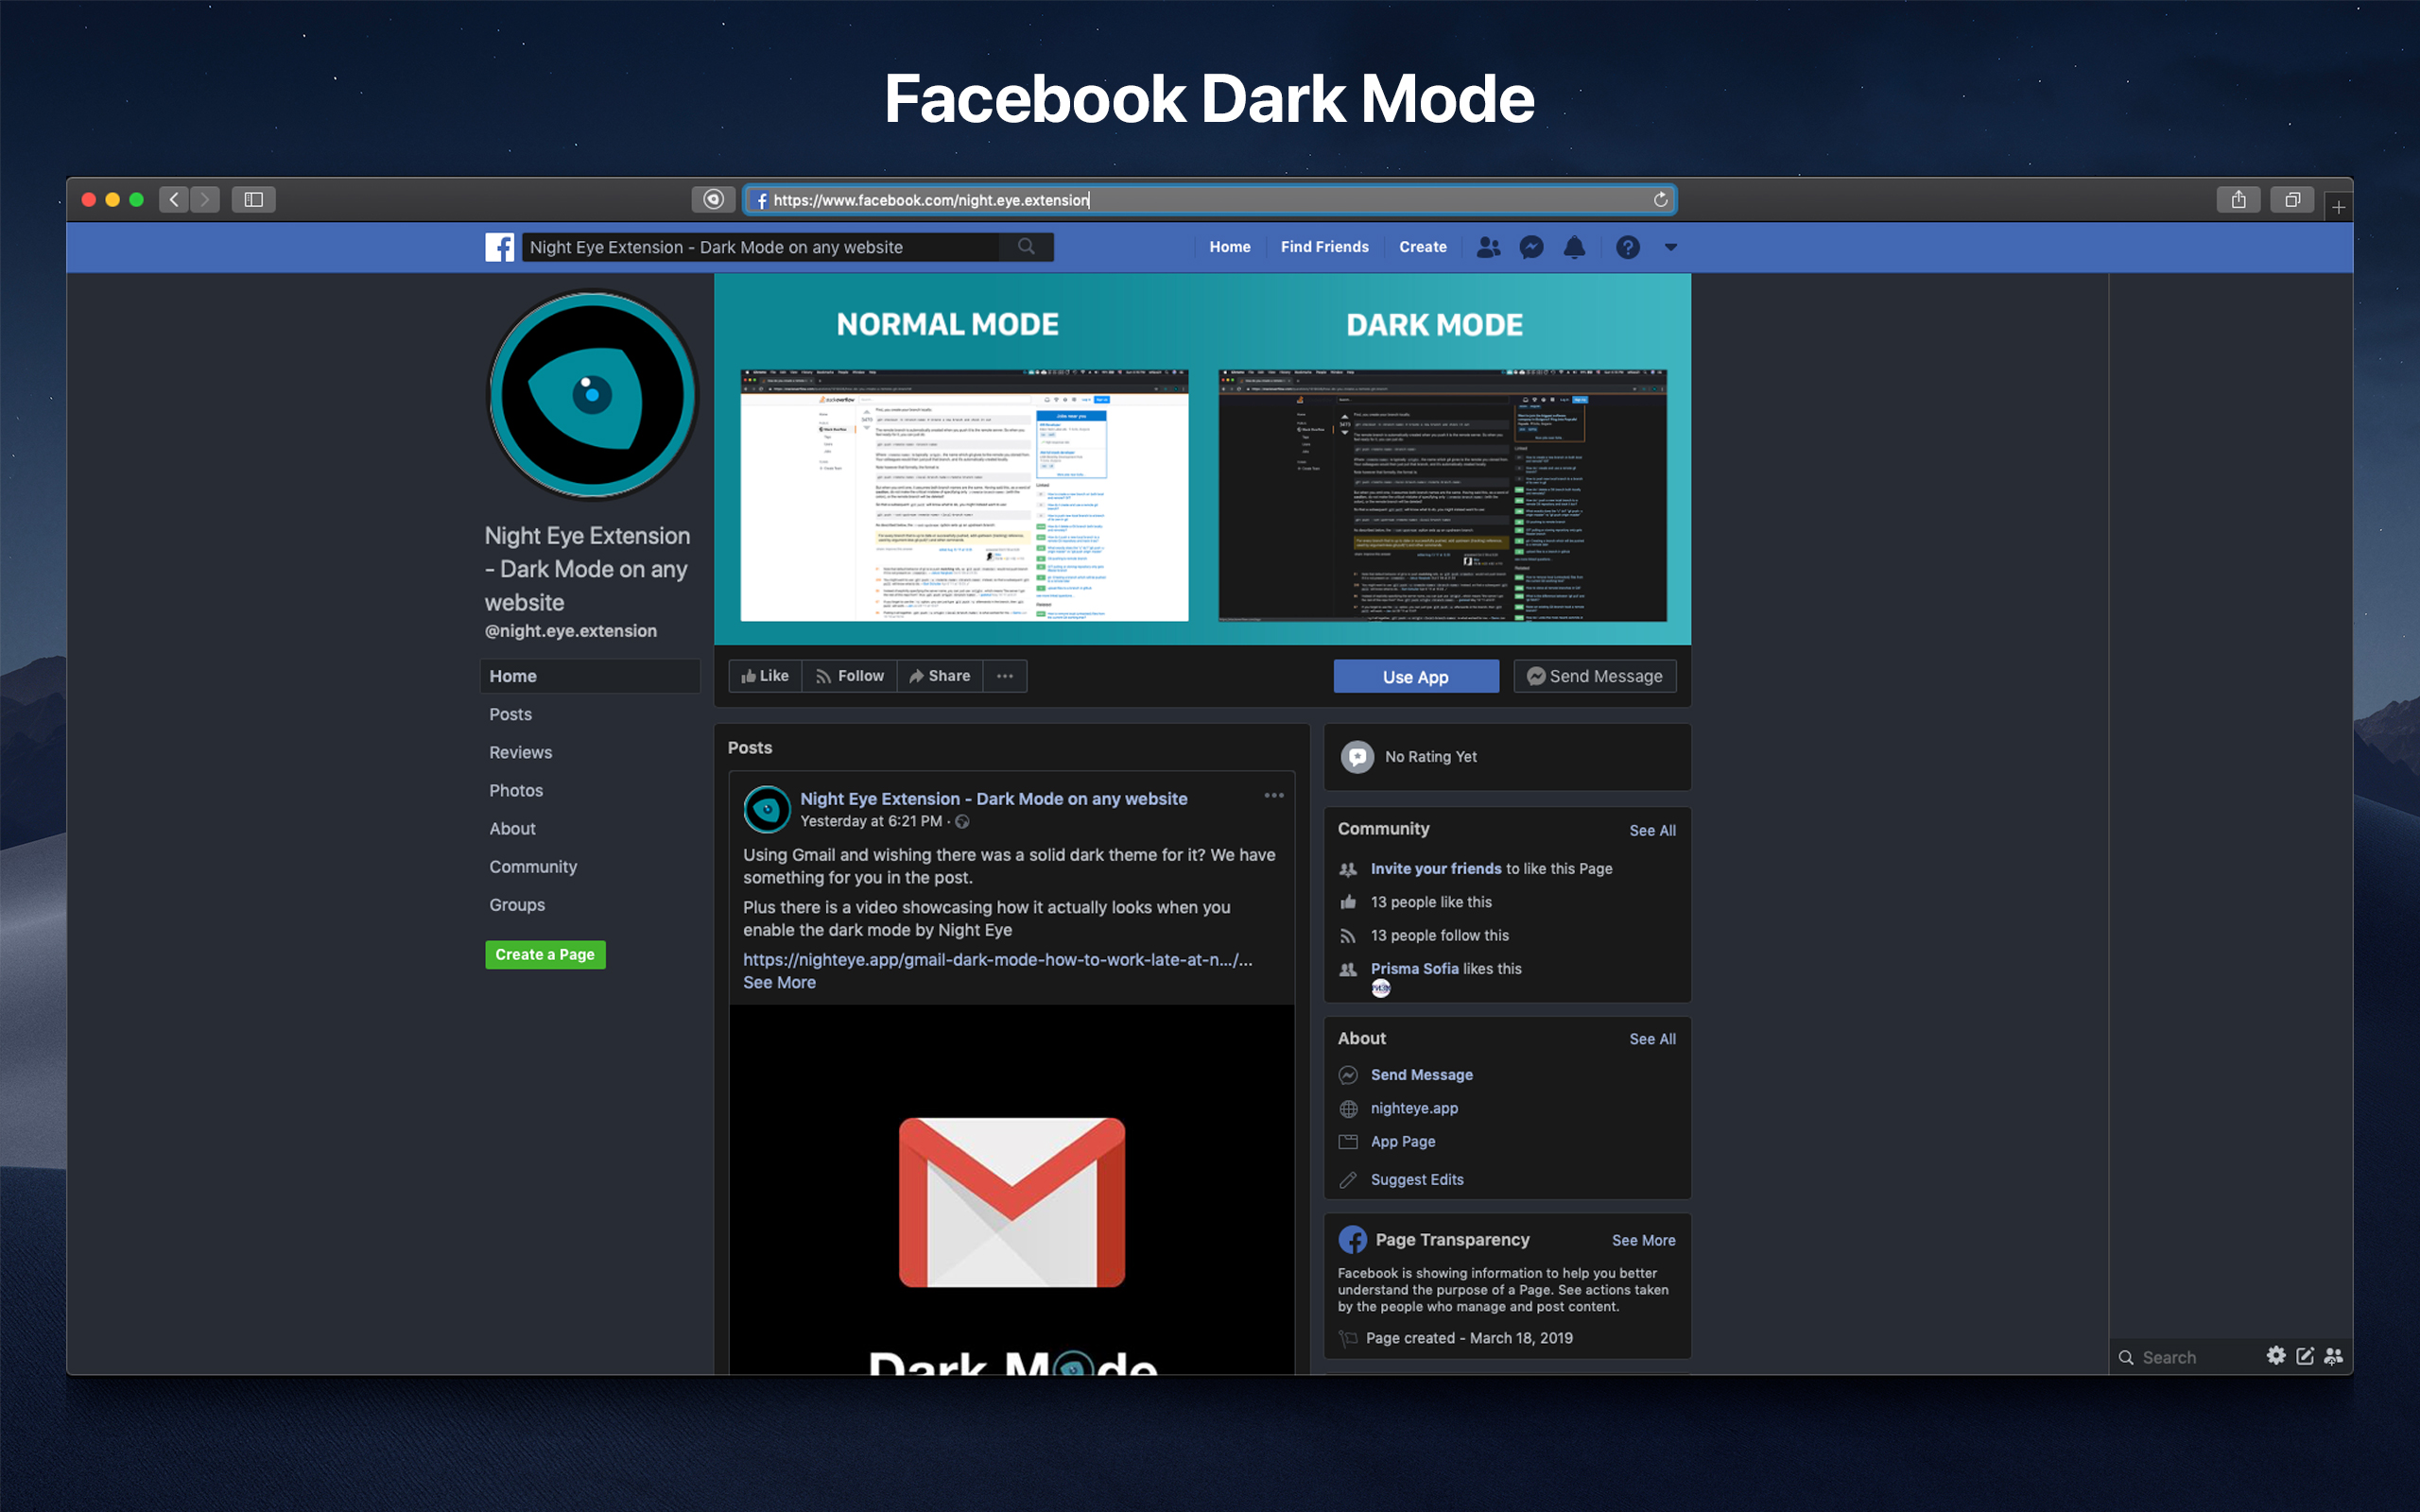Click the No Rating Yet icon

1357,757
